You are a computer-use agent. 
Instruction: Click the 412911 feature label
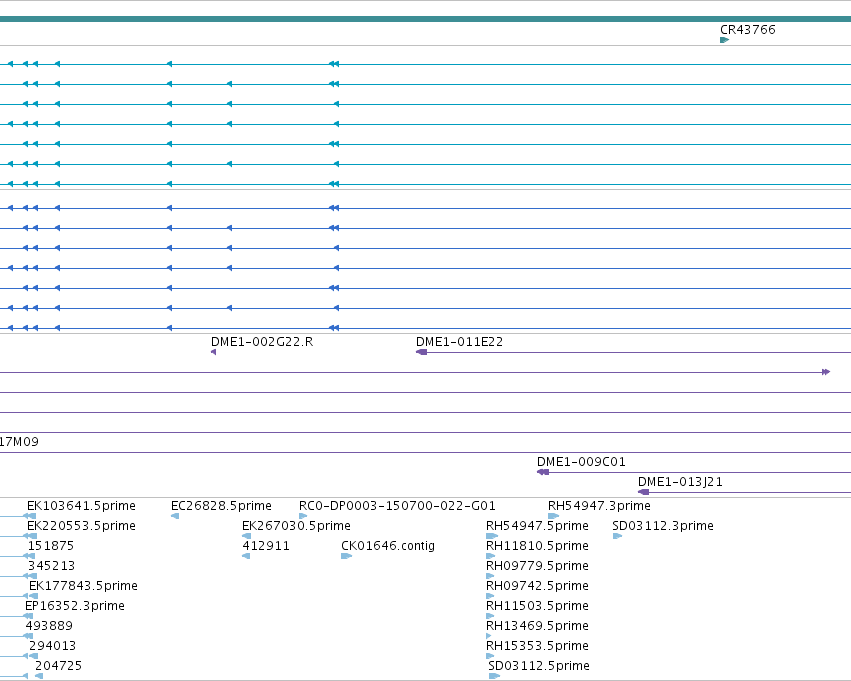[x=266, y=546]
